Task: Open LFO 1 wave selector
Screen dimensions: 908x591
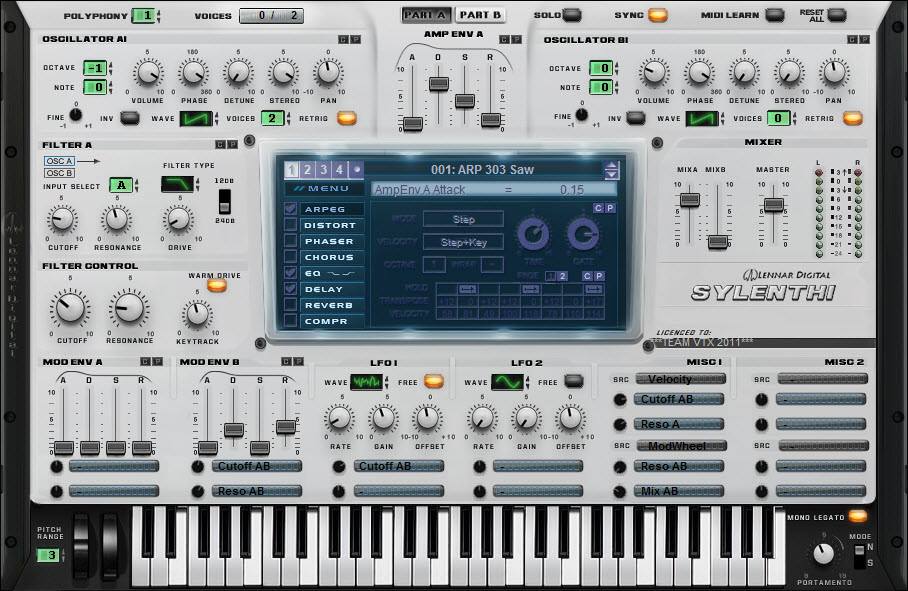Action: [x=366, y=382]
